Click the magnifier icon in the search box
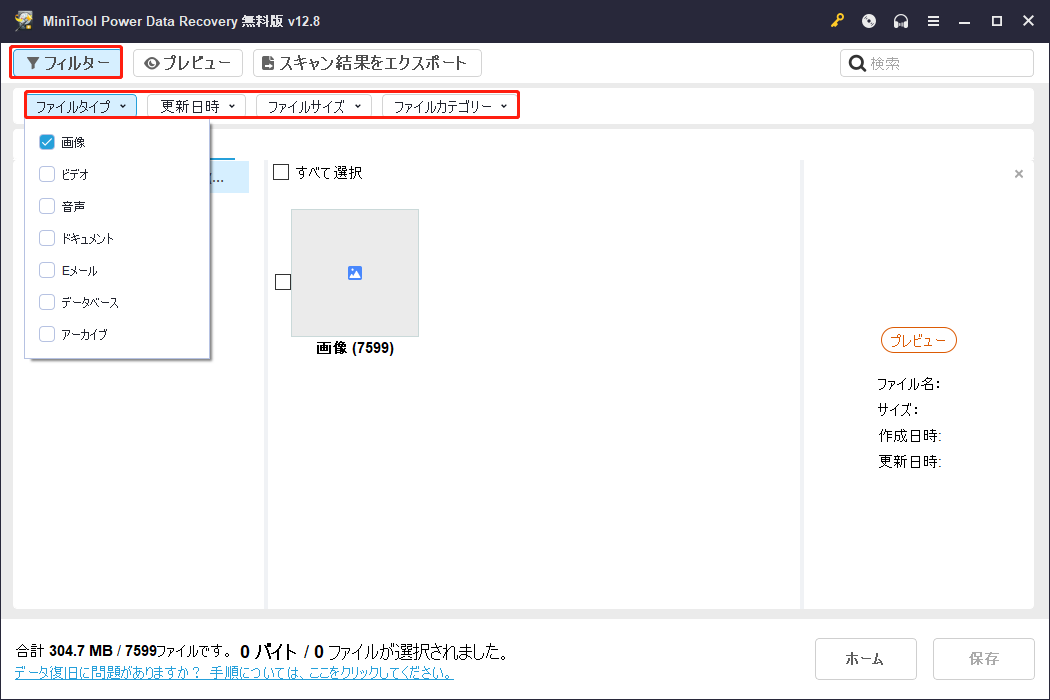1050x700 pixels. coord(857,62)
